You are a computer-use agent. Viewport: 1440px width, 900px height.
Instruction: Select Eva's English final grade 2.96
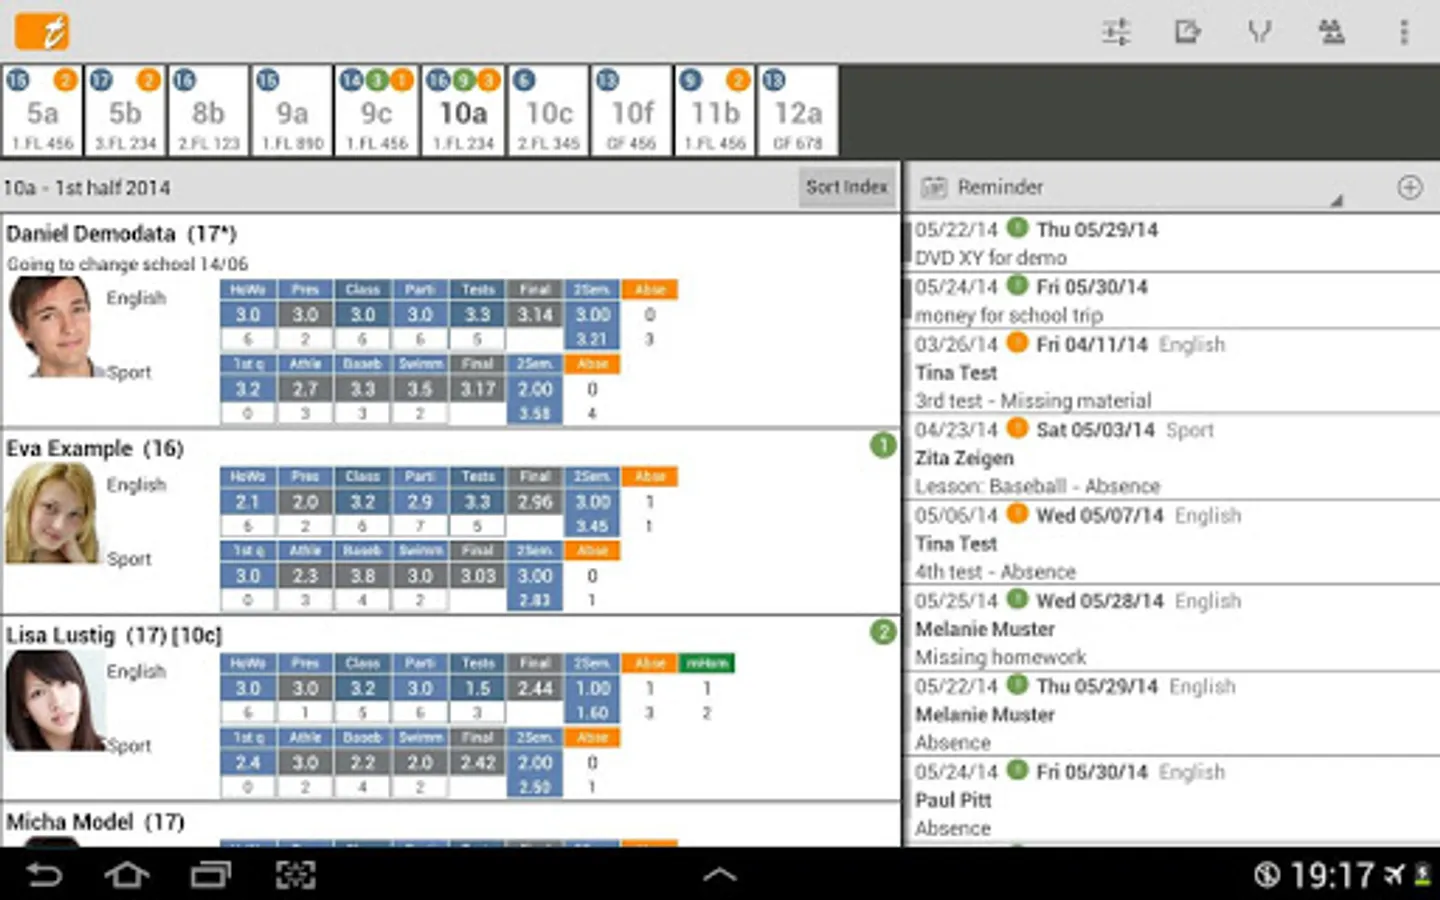point(535,501)
